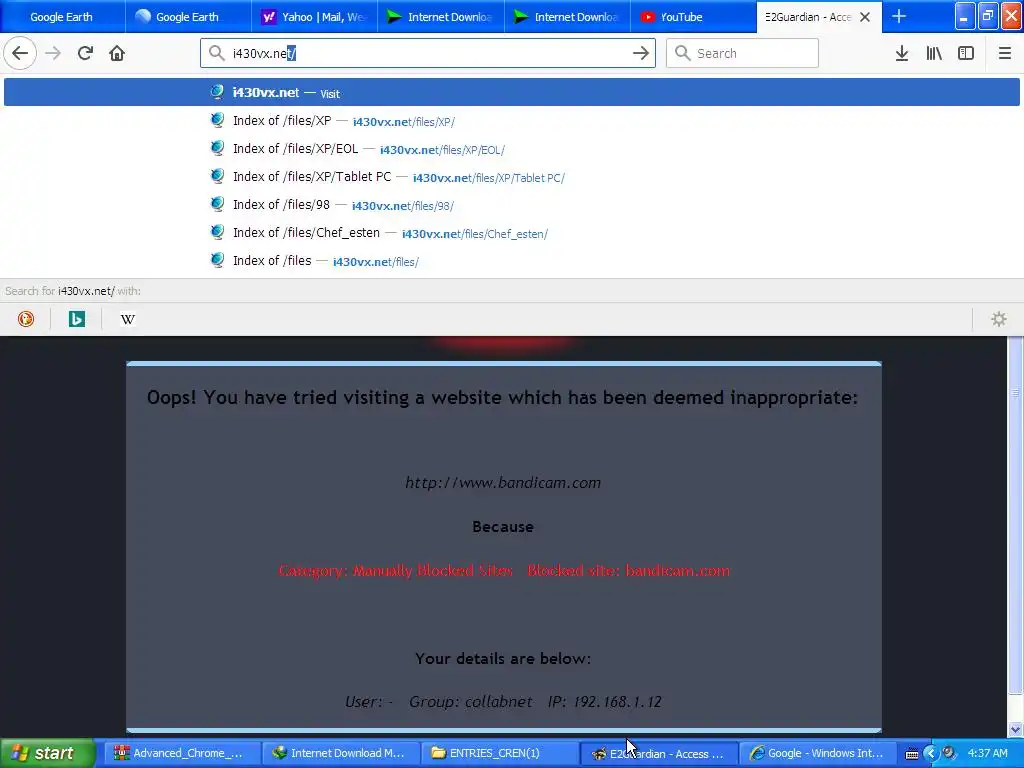Click the Group: collabnet text
The height and width of the screenshot is (768, 1024).
[x=471, y=701]
